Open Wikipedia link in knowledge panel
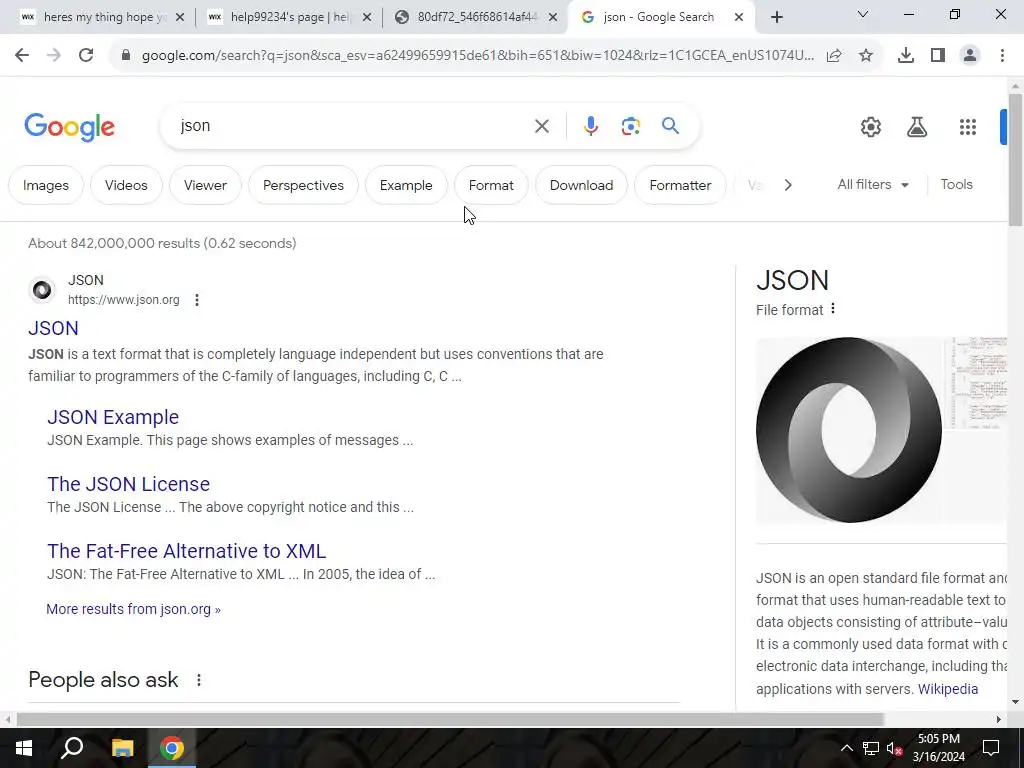The width and height of the screenshot is (1024, 768). [948, 689]
